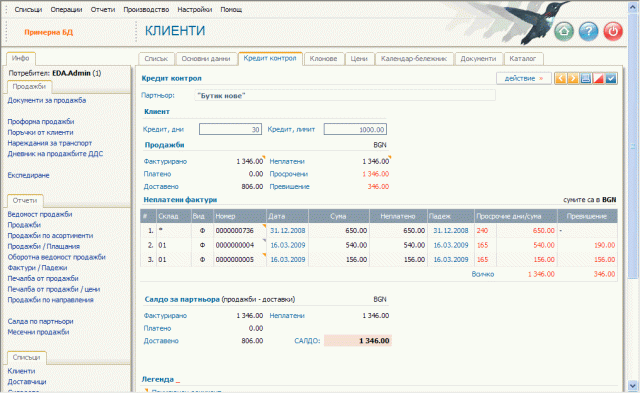The width and height of the screenshot is (640, 393).
Task: Switch to the Основни данни tab
Action: [x=206, y=59]
